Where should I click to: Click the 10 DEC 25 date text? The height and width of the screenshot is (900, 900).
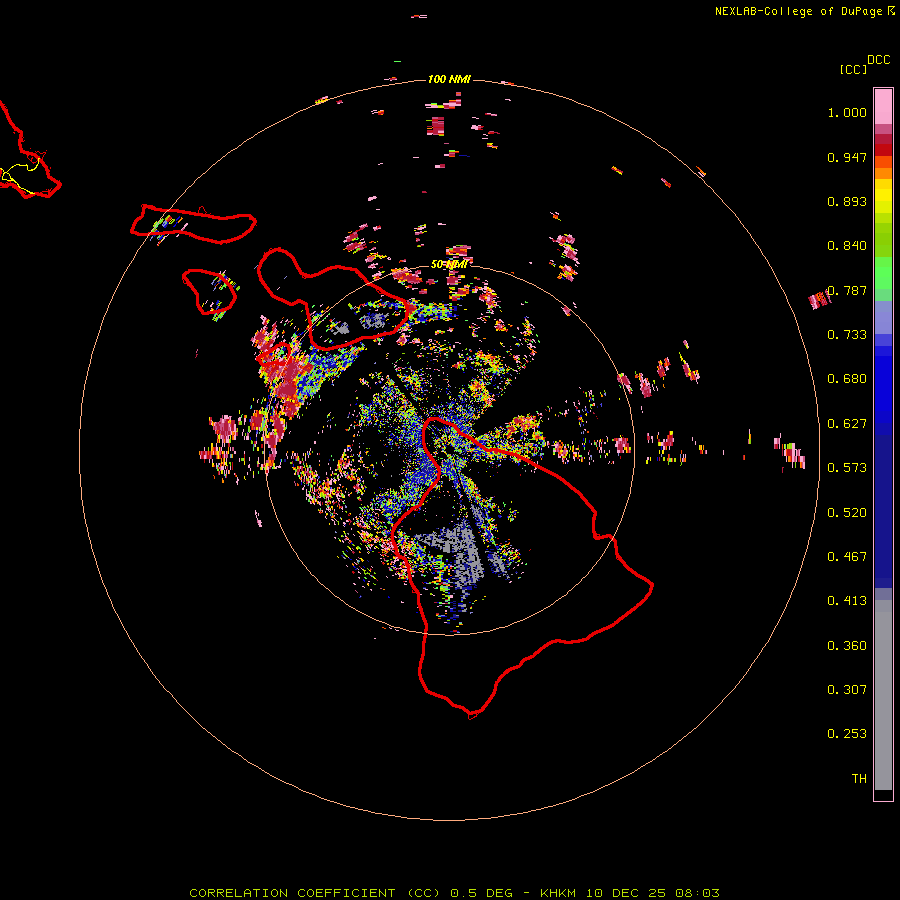click(x=626, y=893)
